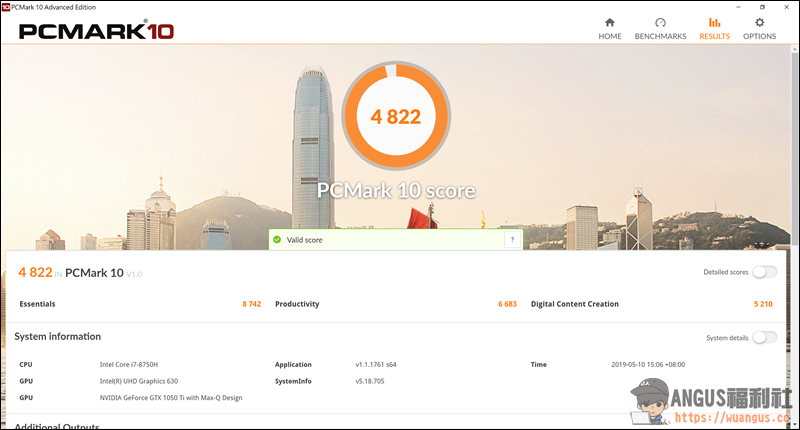800x430 pixels.
Task: Click the orange 4 822 score ring
Action: [x=395, y=117]
